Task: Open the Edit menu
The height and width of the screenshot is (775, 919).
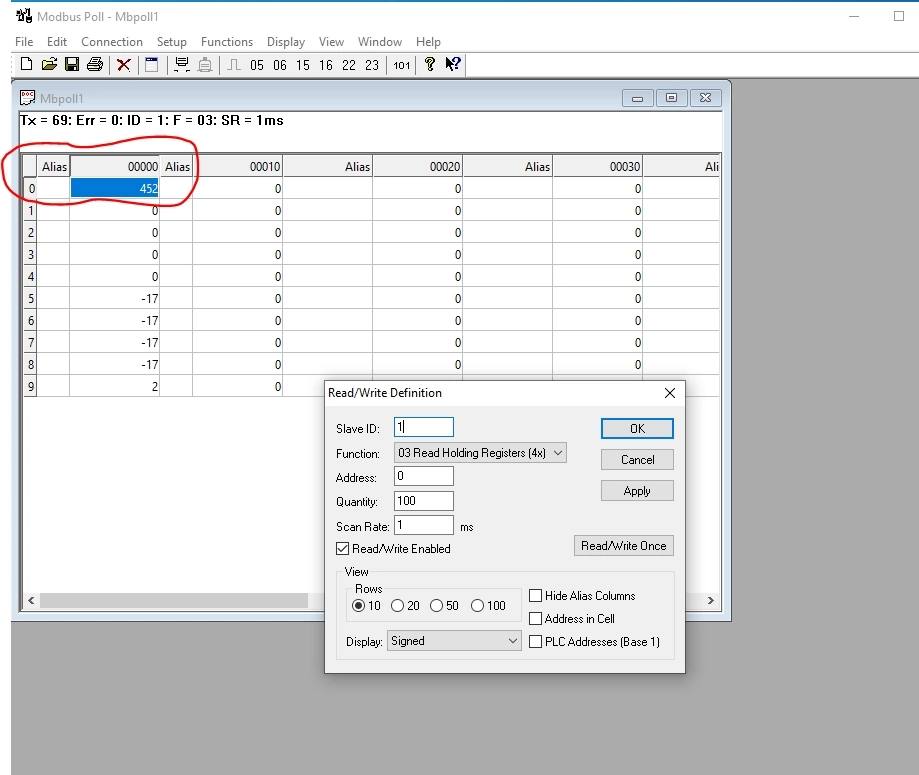Action: [57, 42]
